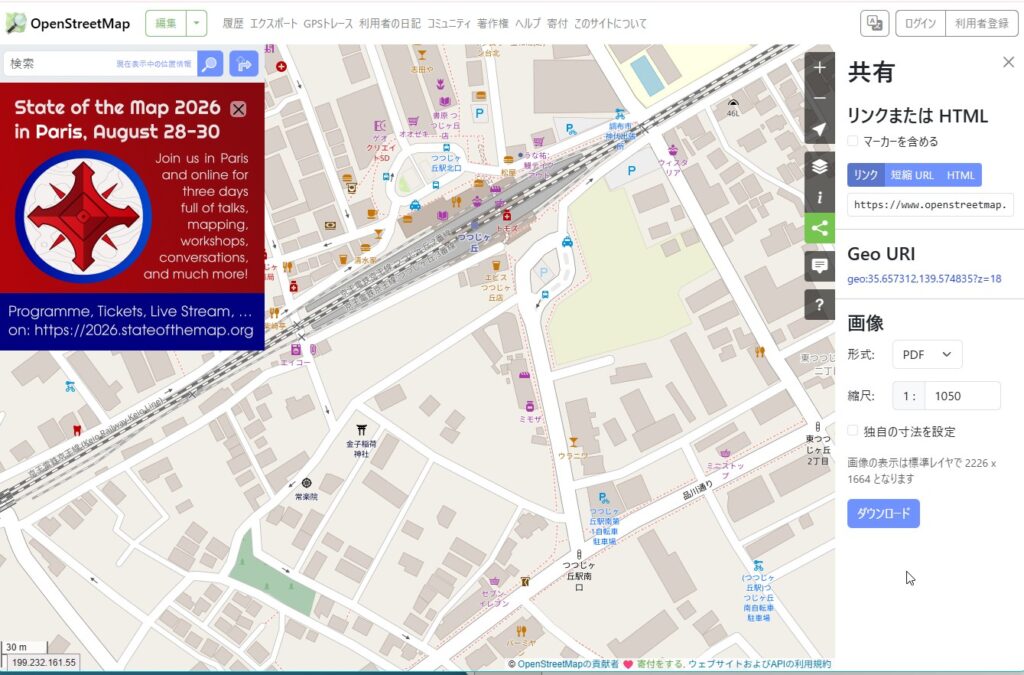Open コミュニティ in the nav bar
This screenshot has height=675, width=1024.
click(449, 24)
